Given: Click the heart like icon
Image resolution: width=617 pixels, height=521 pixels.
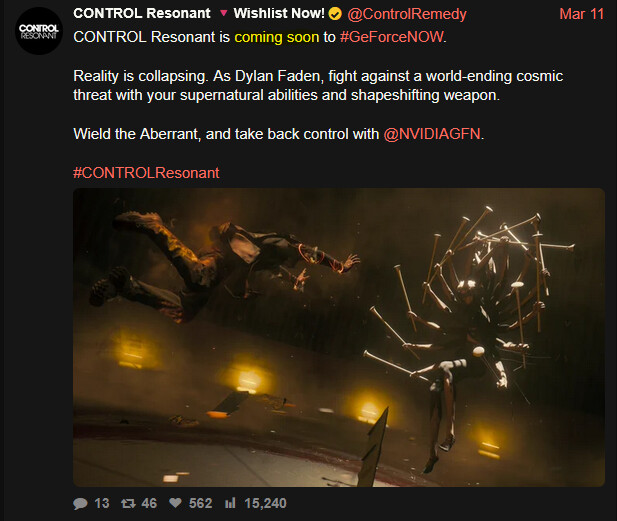Looking at the screenshot, I should (x=175, y=503).
